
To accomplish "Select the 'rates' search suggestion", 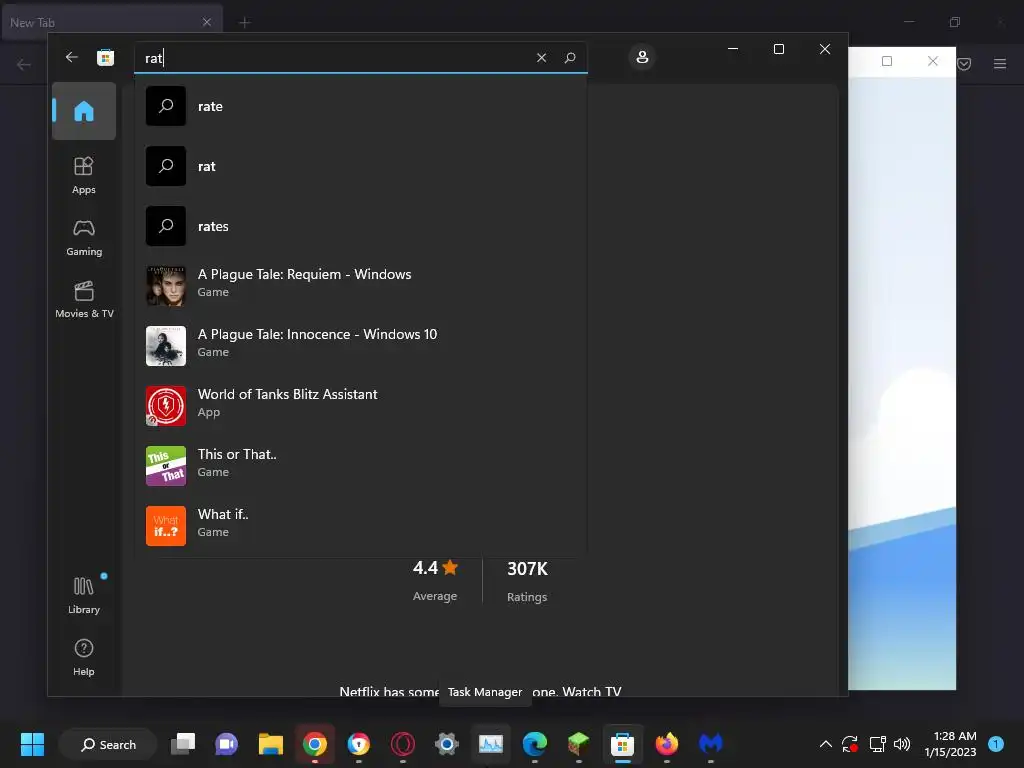I will pos(360,226).
